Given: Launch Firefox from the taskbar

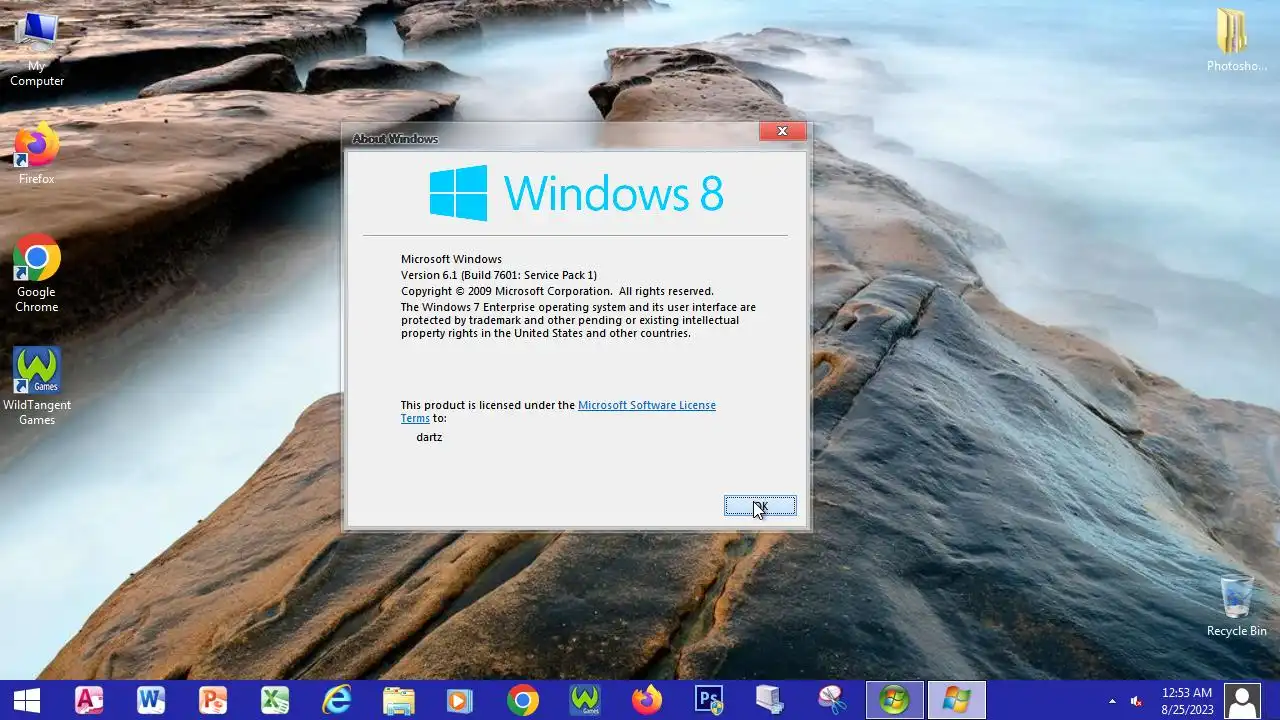Looking at the screenshot, I should click(647, 700).
